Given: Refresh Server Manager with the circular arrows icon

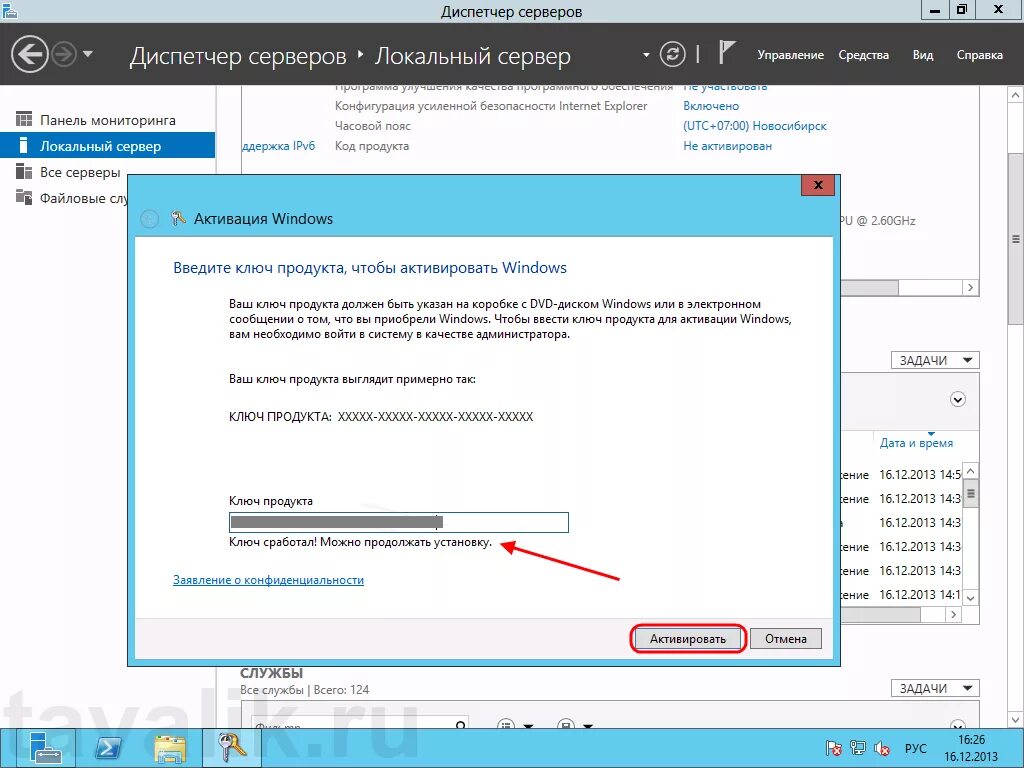Looking at the screenshot, I should (x=672, y=54).
